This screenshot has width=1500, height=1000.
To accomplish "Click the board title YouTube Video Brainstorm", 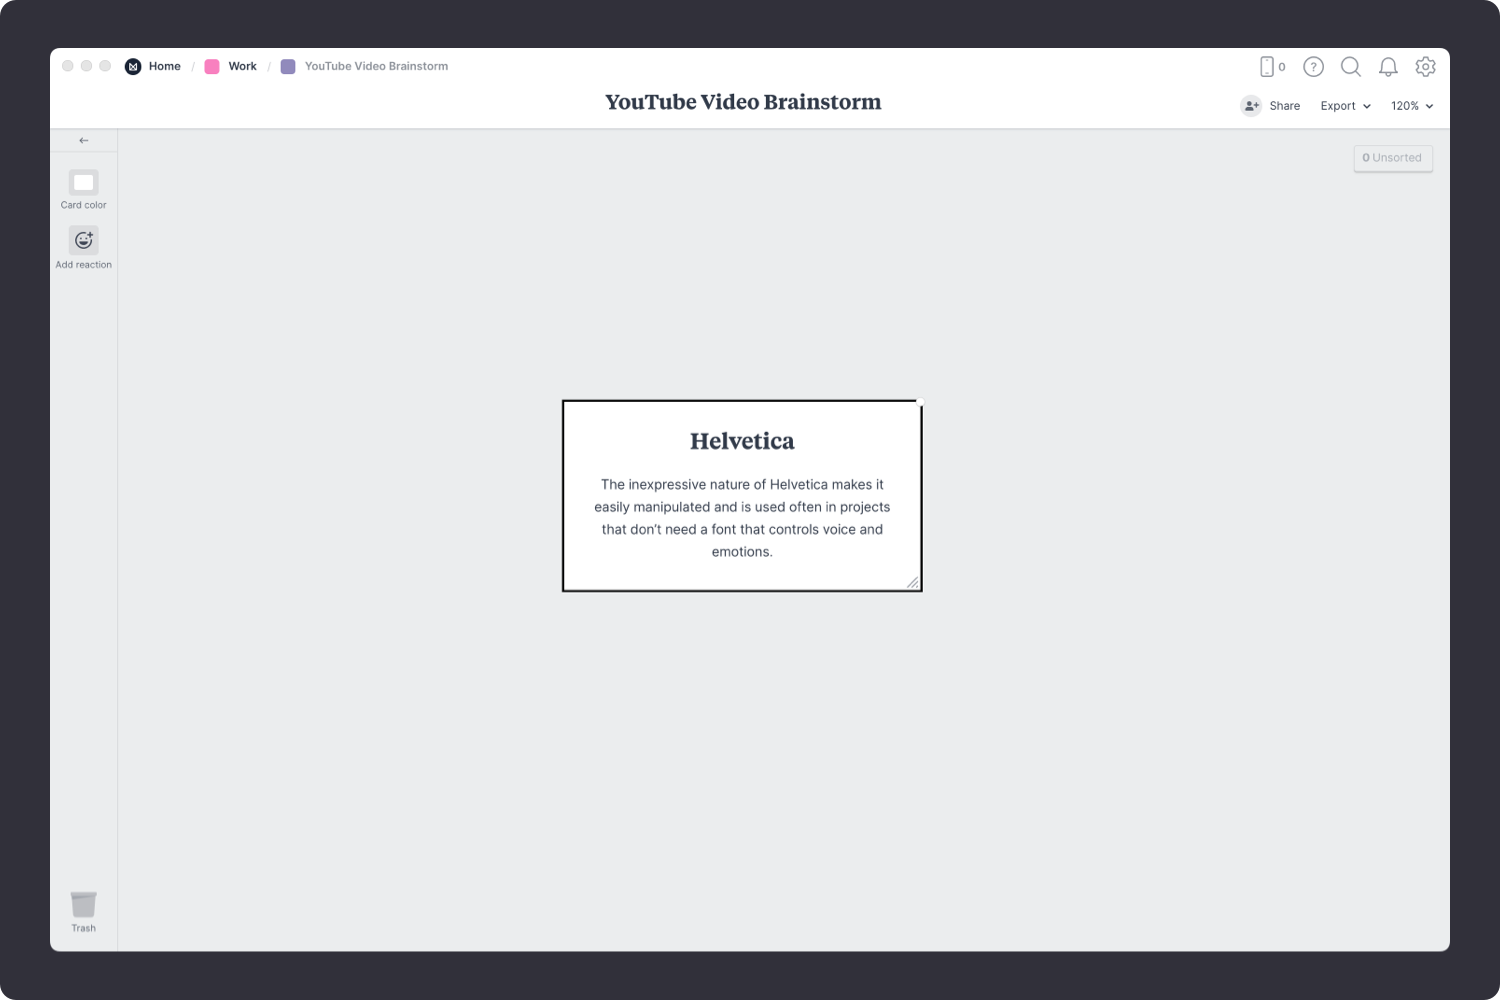I will pos(743,102).
